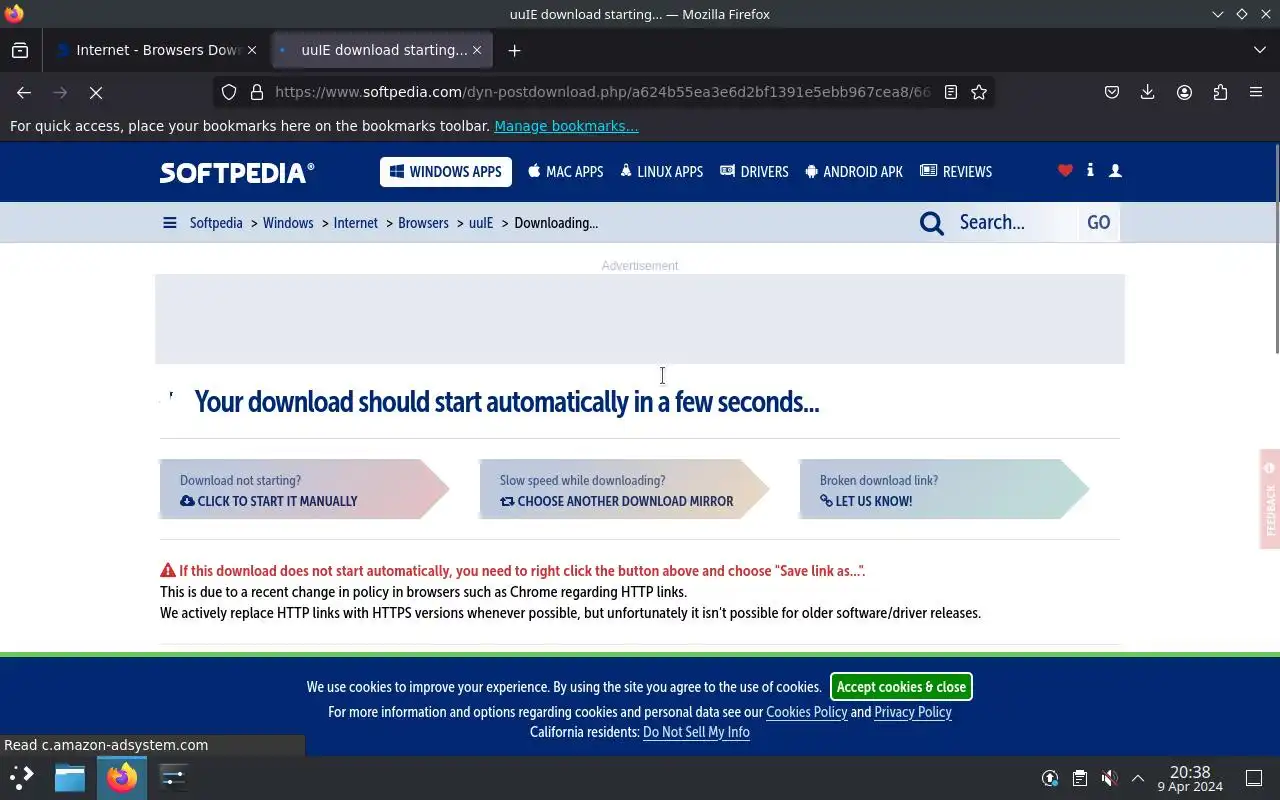
Task: Open the extensions puzzle icon
Action: tap(1220, 92)
